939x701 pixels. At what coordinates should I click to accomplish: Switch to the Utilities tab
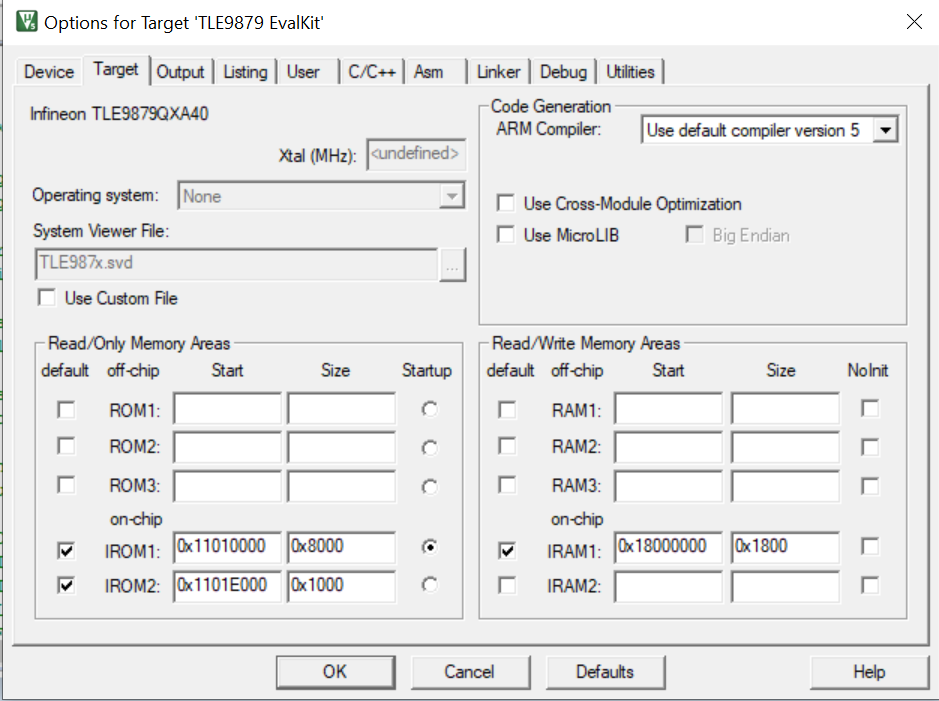point(631,71)
